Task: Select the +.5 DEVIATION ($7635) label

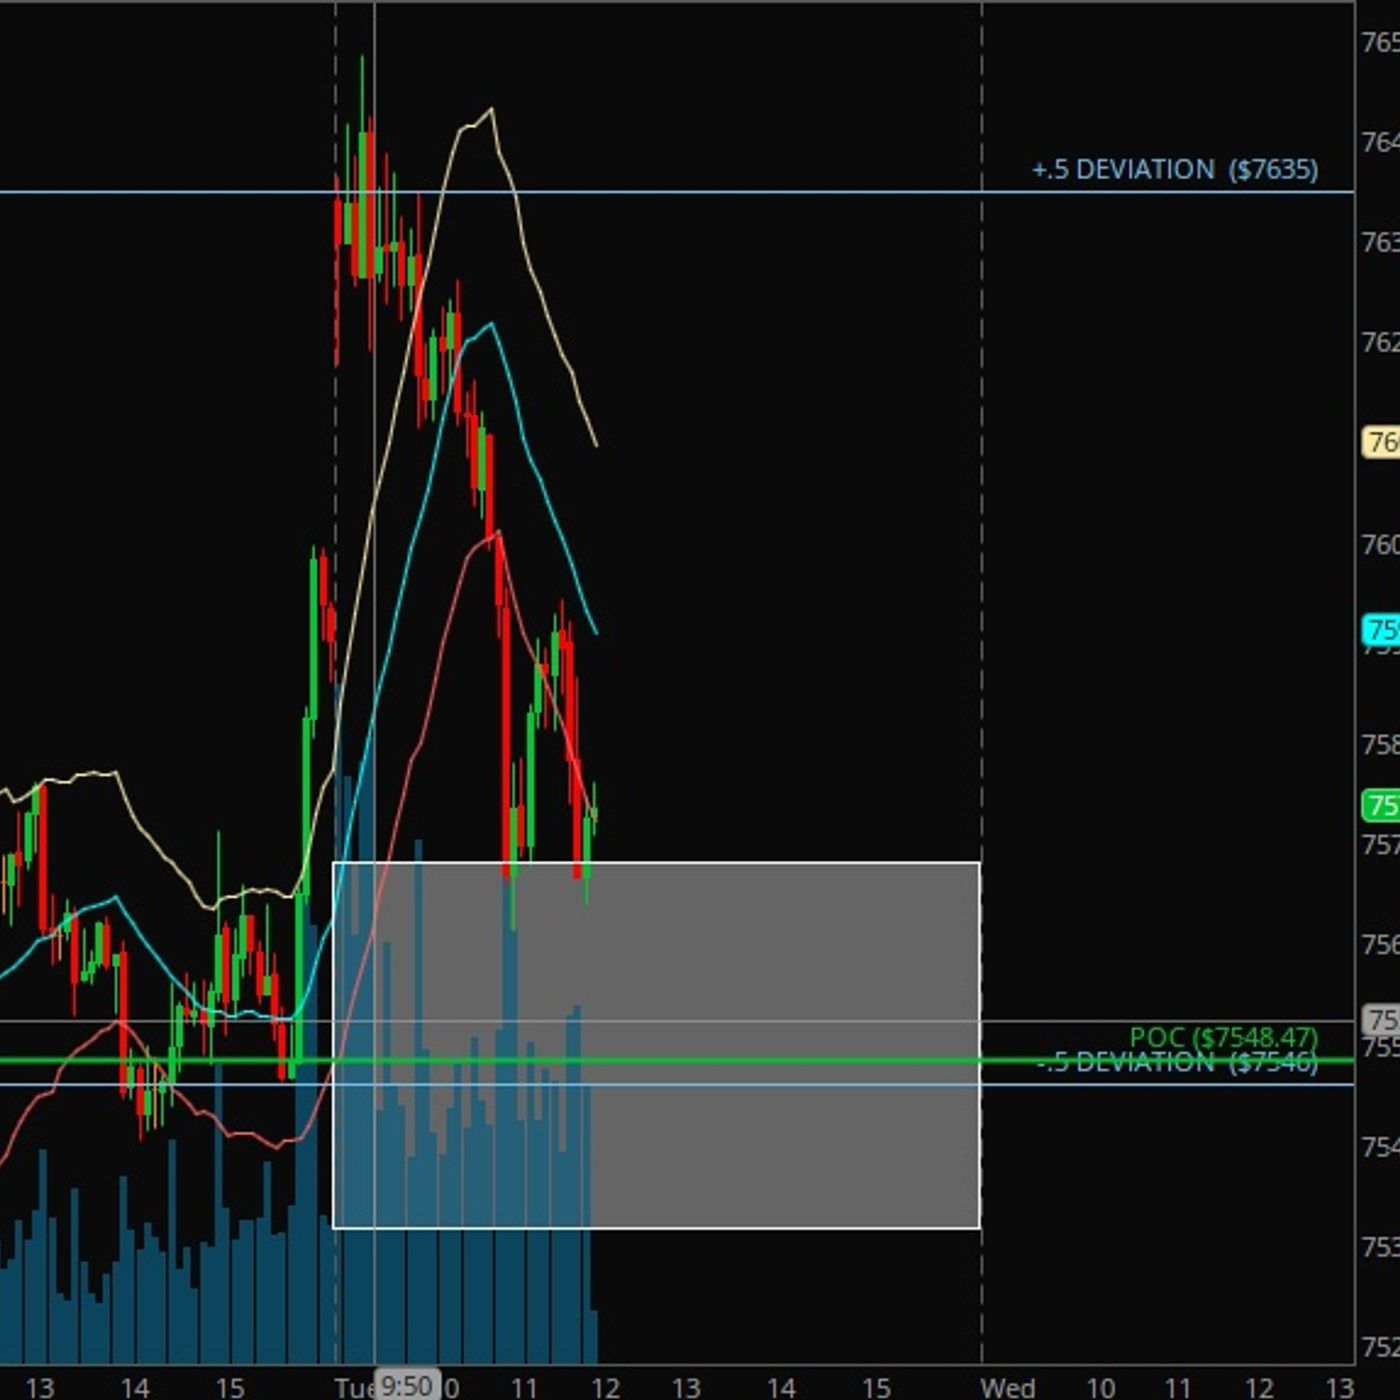Action: pos(1175,169)
